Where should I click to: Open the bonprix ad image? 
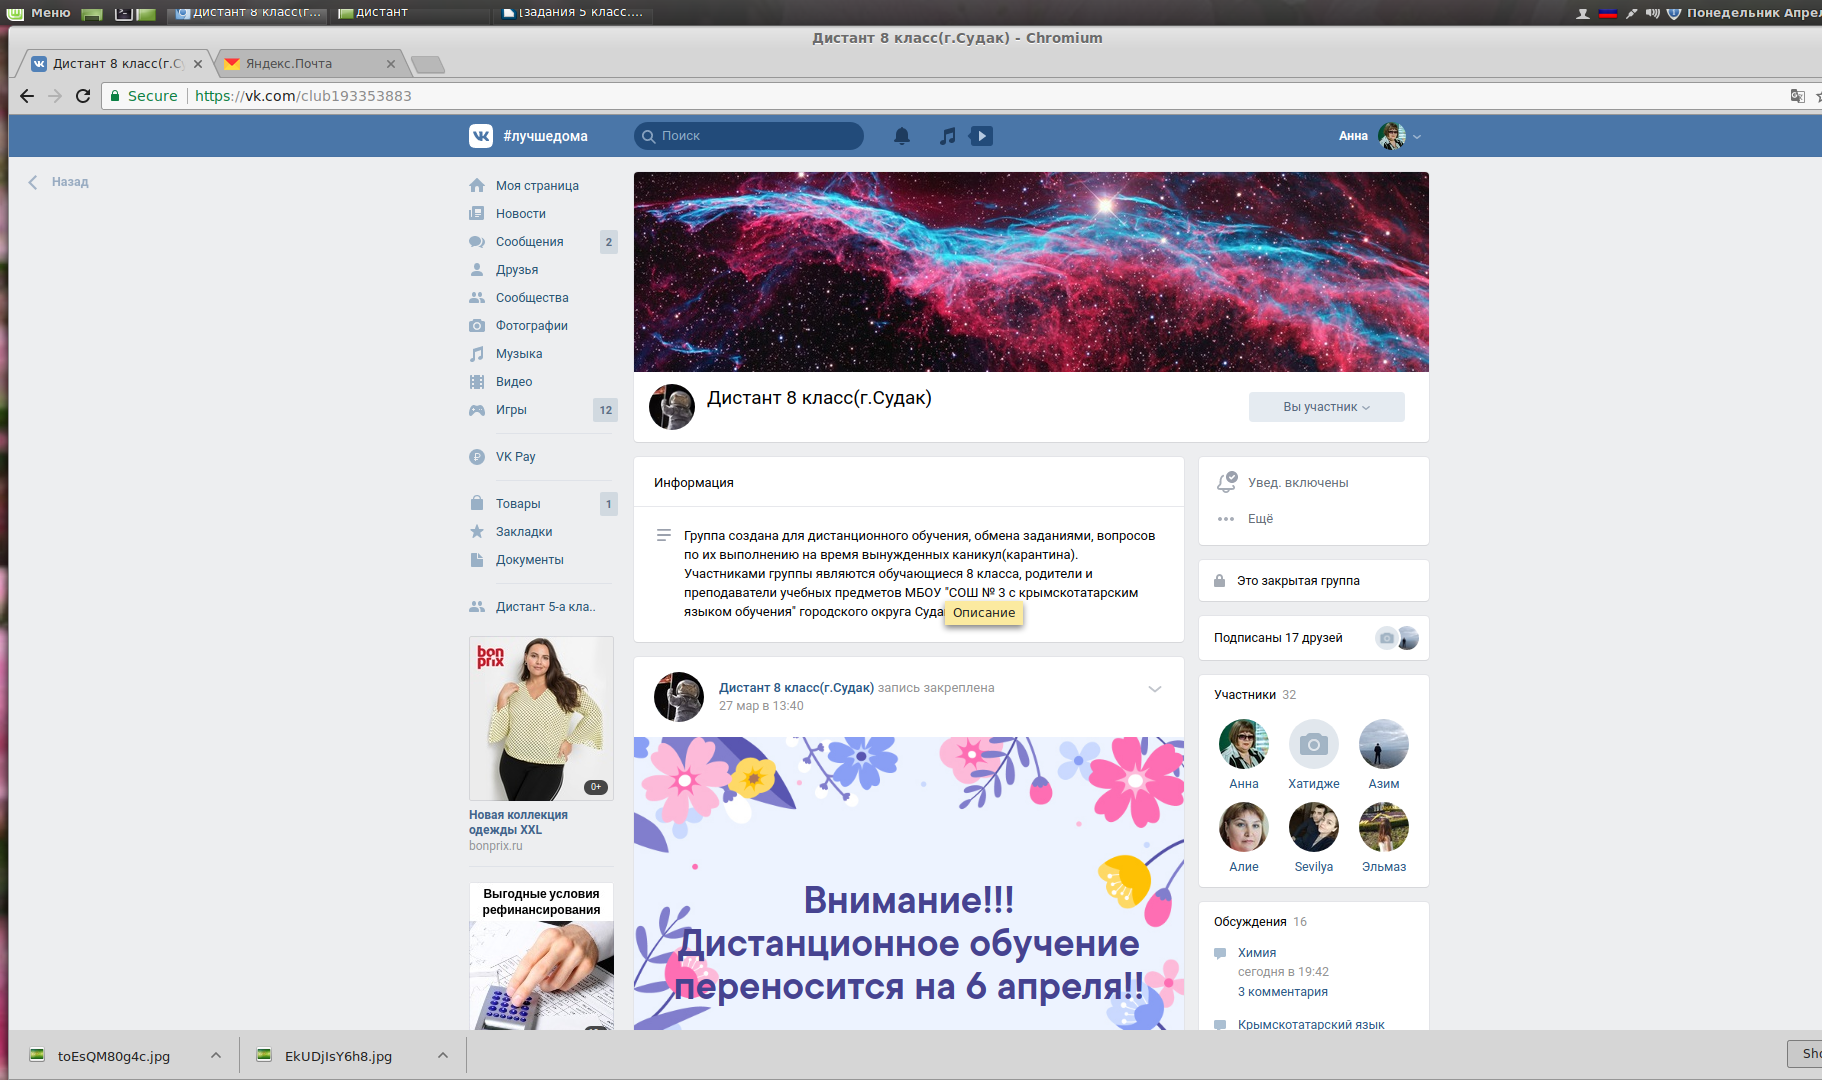(541, 718)
